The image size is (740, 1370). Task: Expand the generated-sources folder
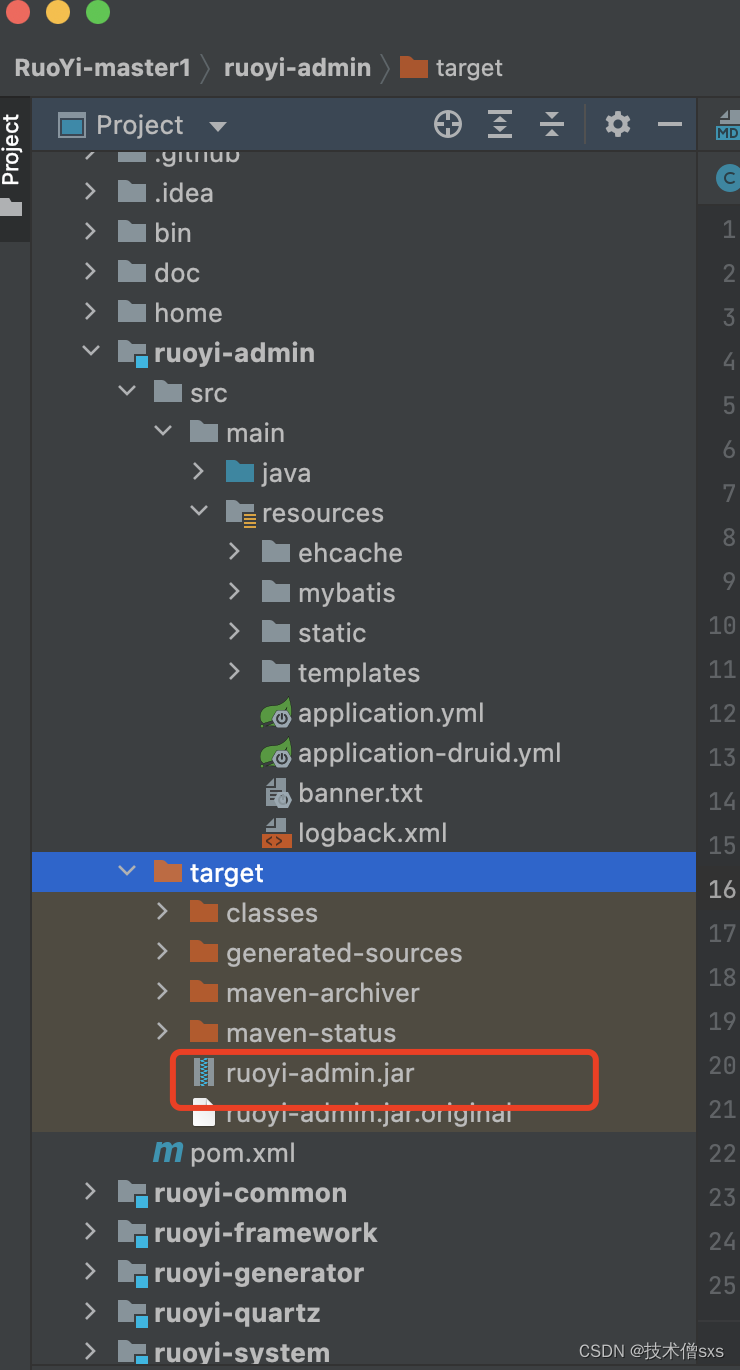coord(163,952)
